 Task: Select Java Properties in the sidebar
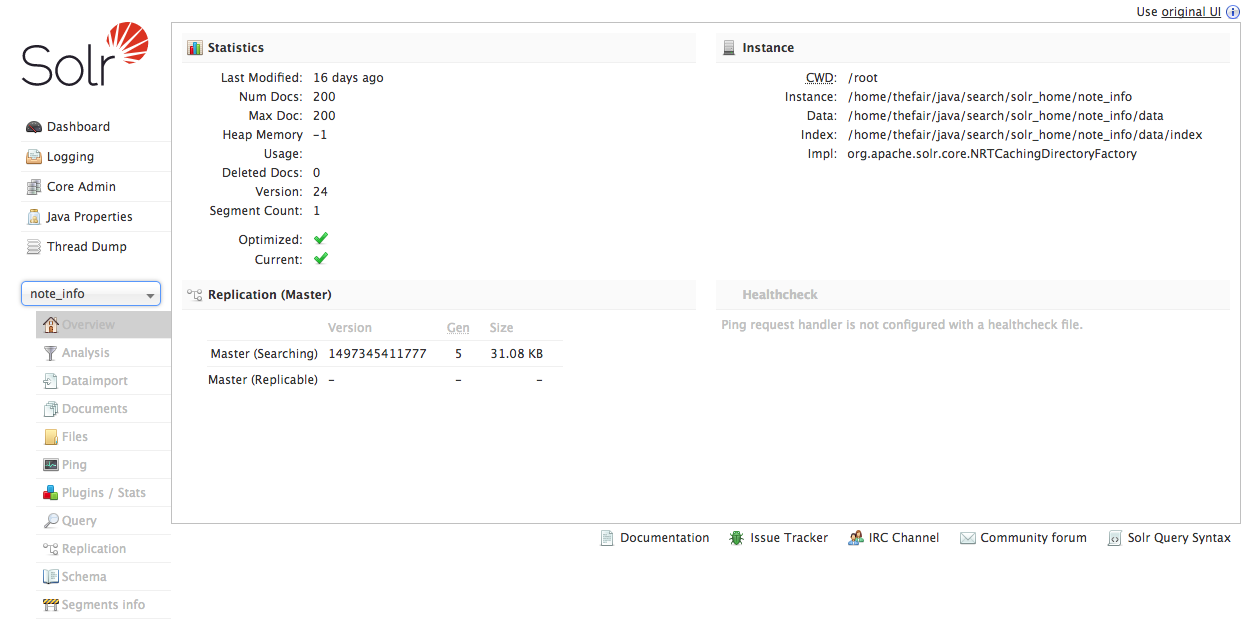(96, 217)
